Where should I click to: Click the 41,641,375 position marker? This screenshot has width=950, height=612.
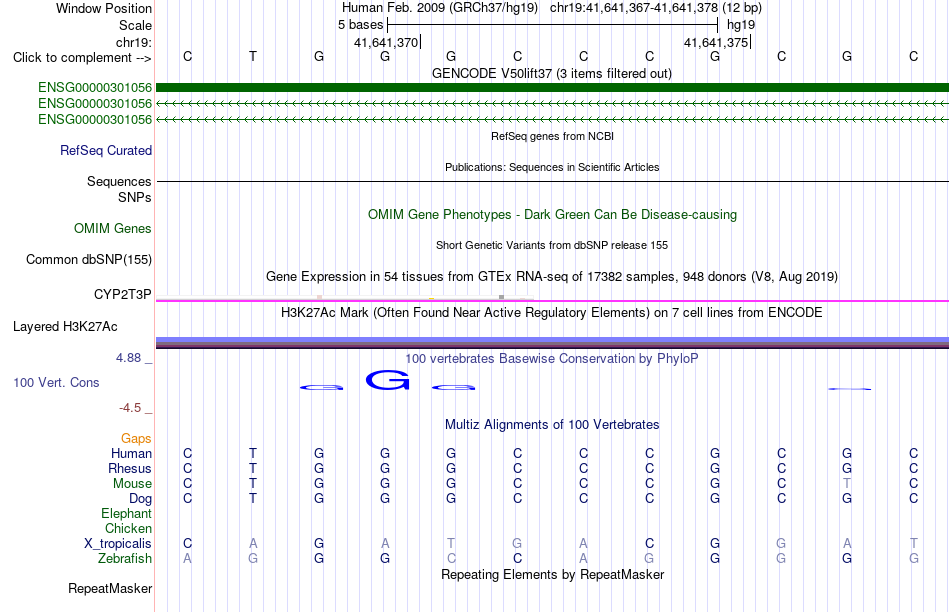(x=716, y=42)
